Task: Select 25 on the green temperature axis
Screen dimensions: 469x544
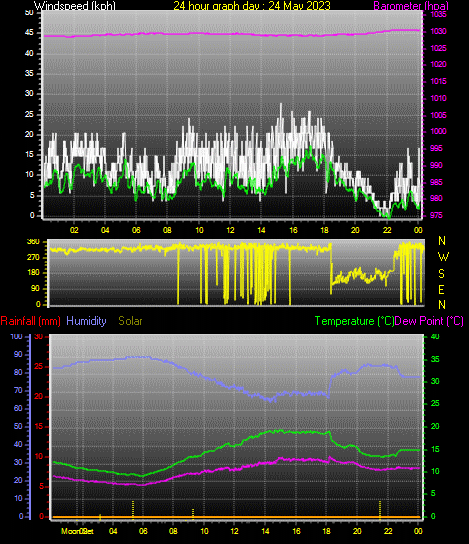Action: point(435,403)
